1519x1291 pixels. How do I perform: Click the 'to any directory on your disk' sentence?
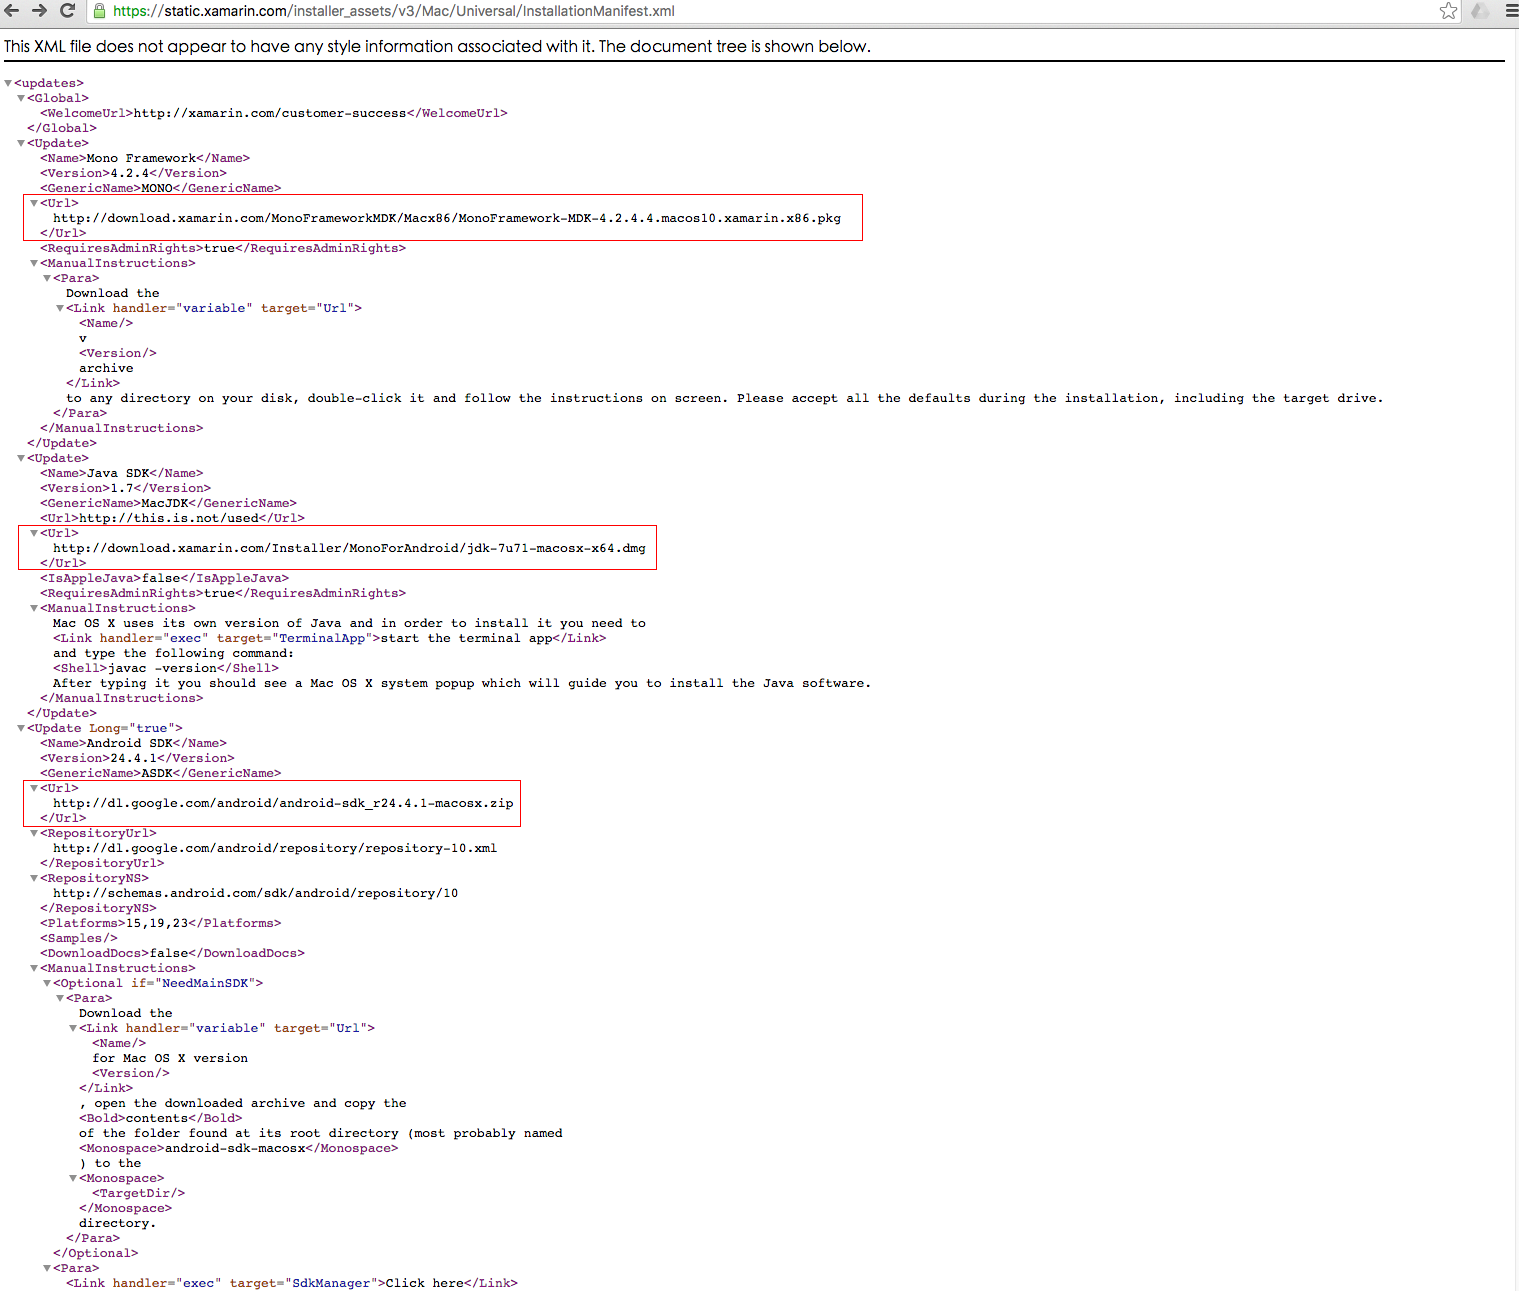pos(725,399)
